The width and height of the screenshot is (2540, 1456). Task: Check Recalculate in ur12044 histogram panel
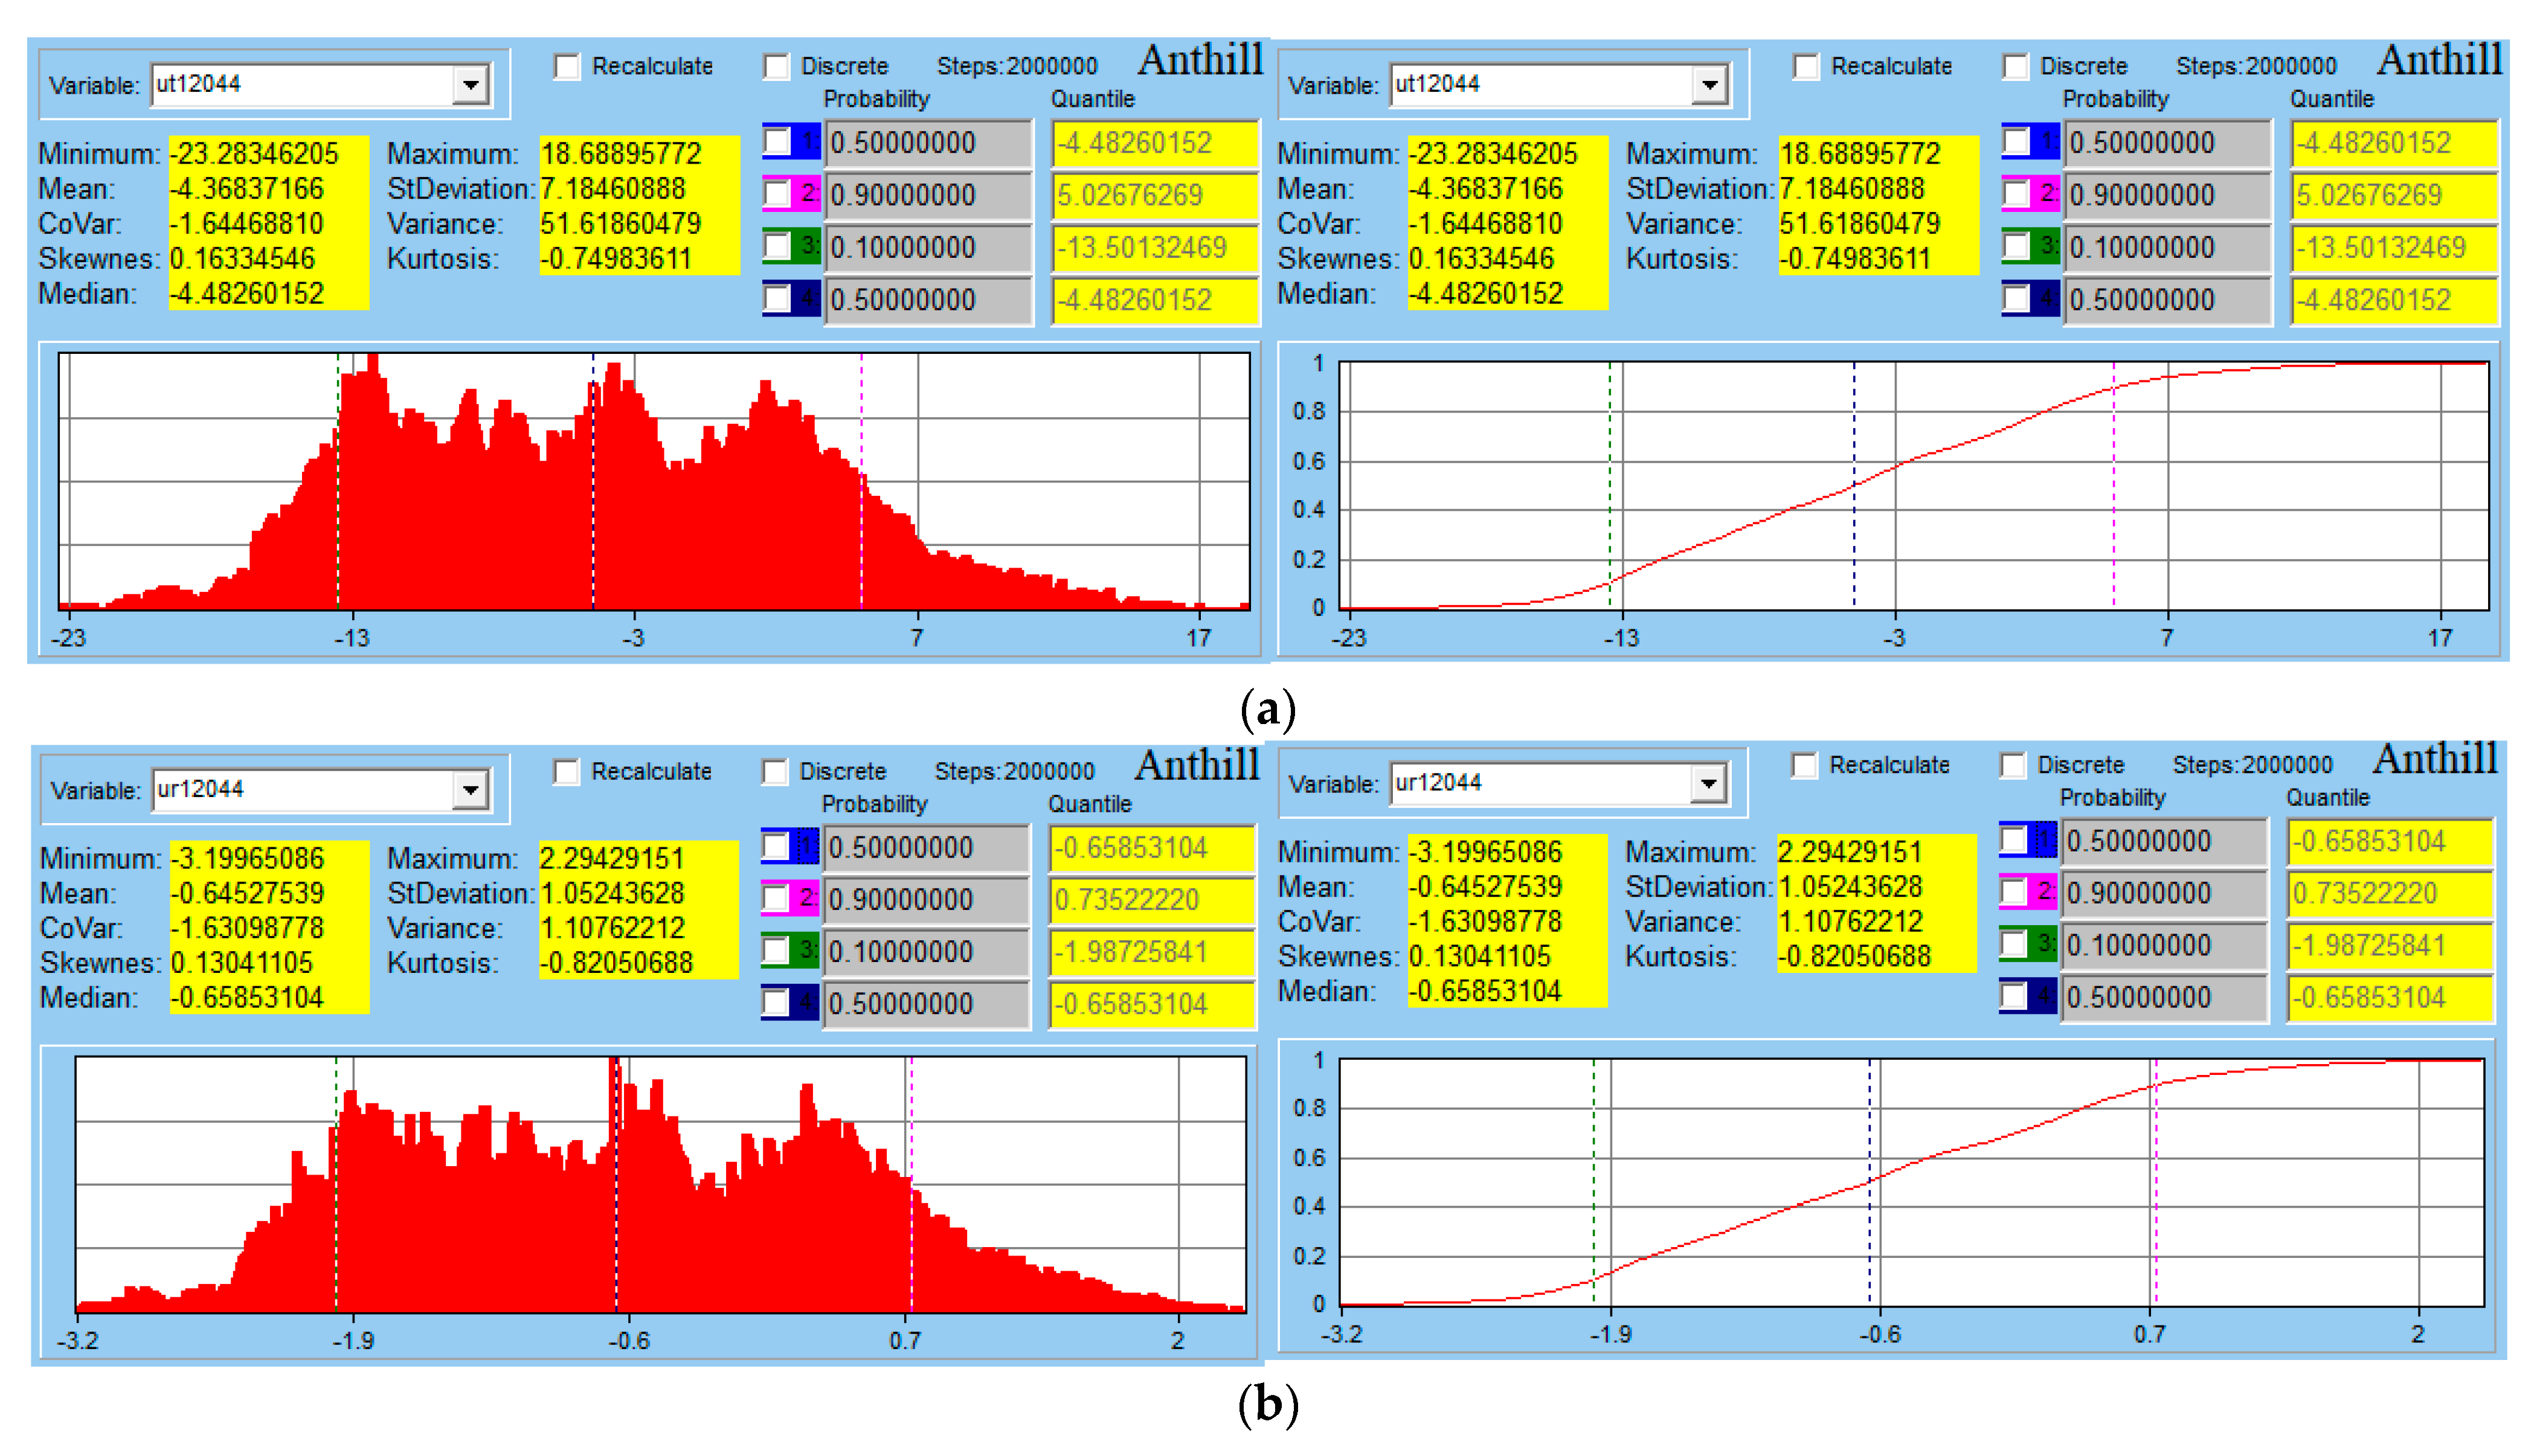(566, 772)
